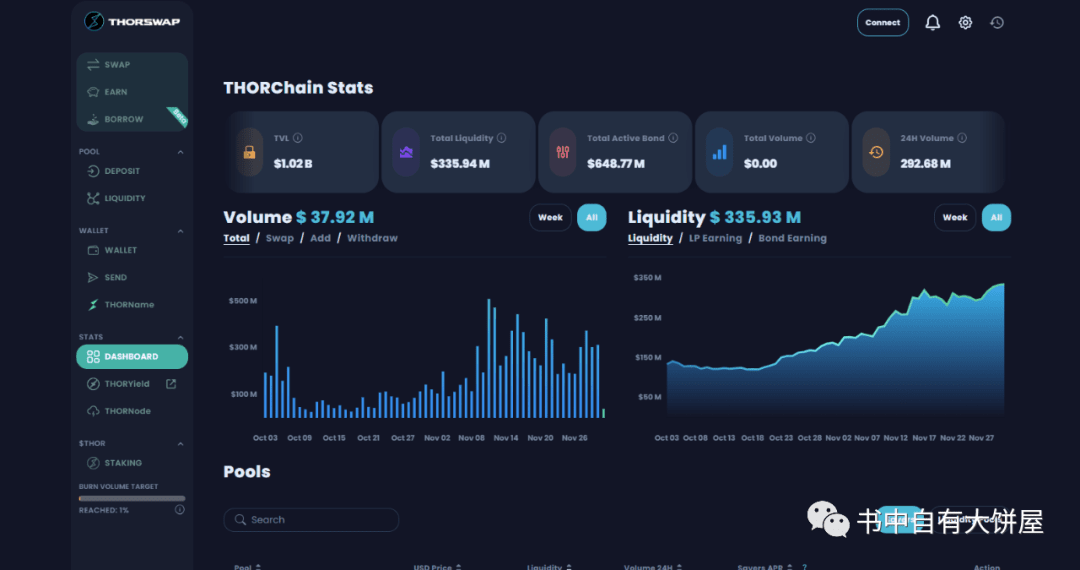Screen dimensions: 1080x570
Task: Click the Liquidity $ 335.93 M value
Action: [x=756, y=218]
